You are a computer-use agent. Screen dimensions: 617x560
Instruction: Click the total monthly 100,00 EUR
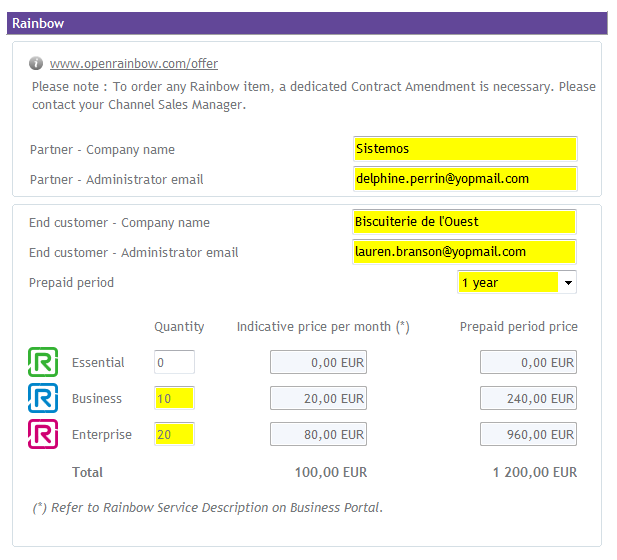331,472
